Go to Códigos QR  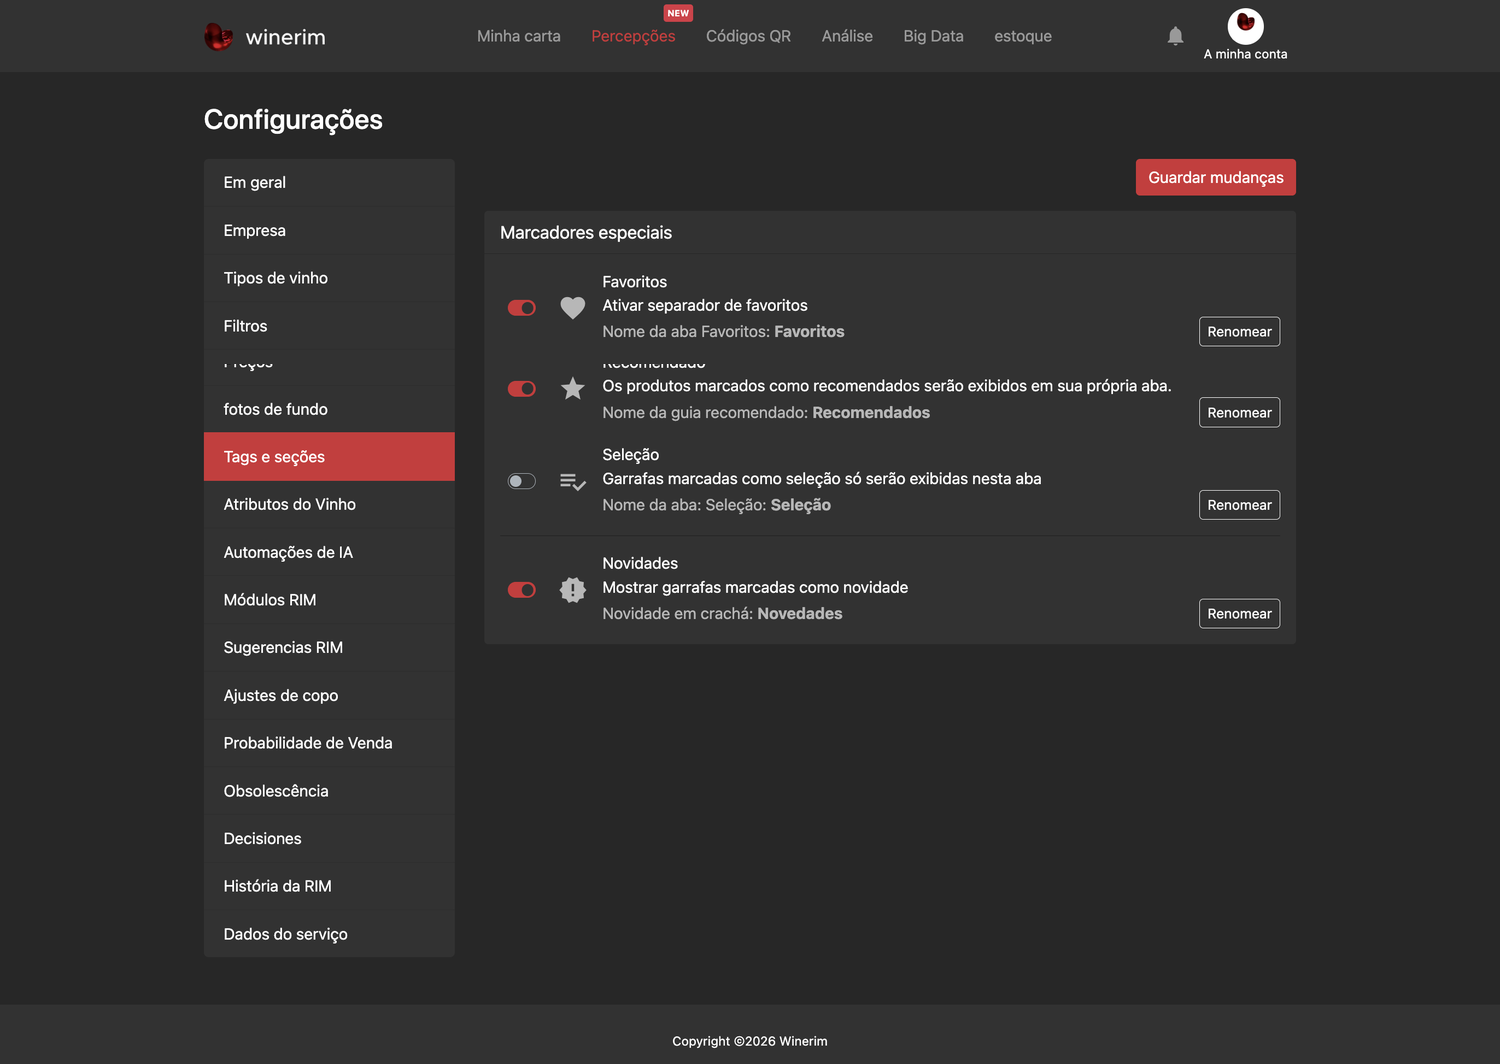[748, 36]
